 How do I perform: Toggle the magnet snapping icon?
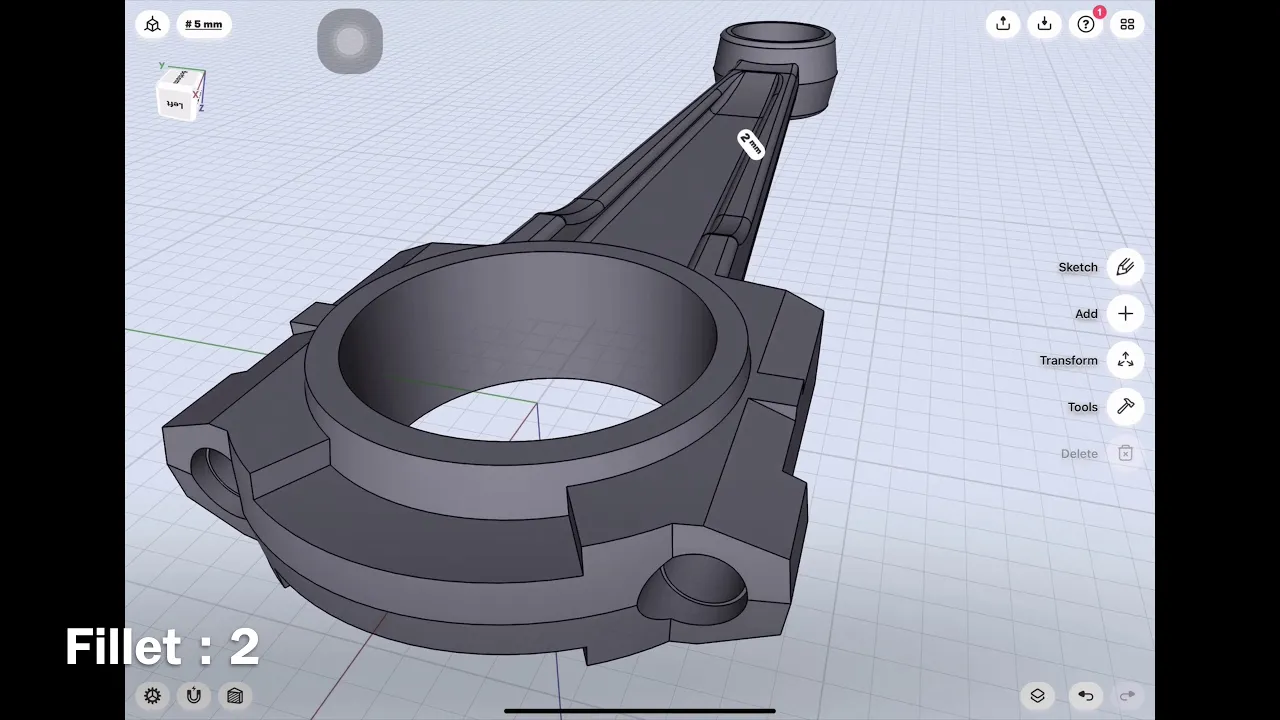(194, 696)
